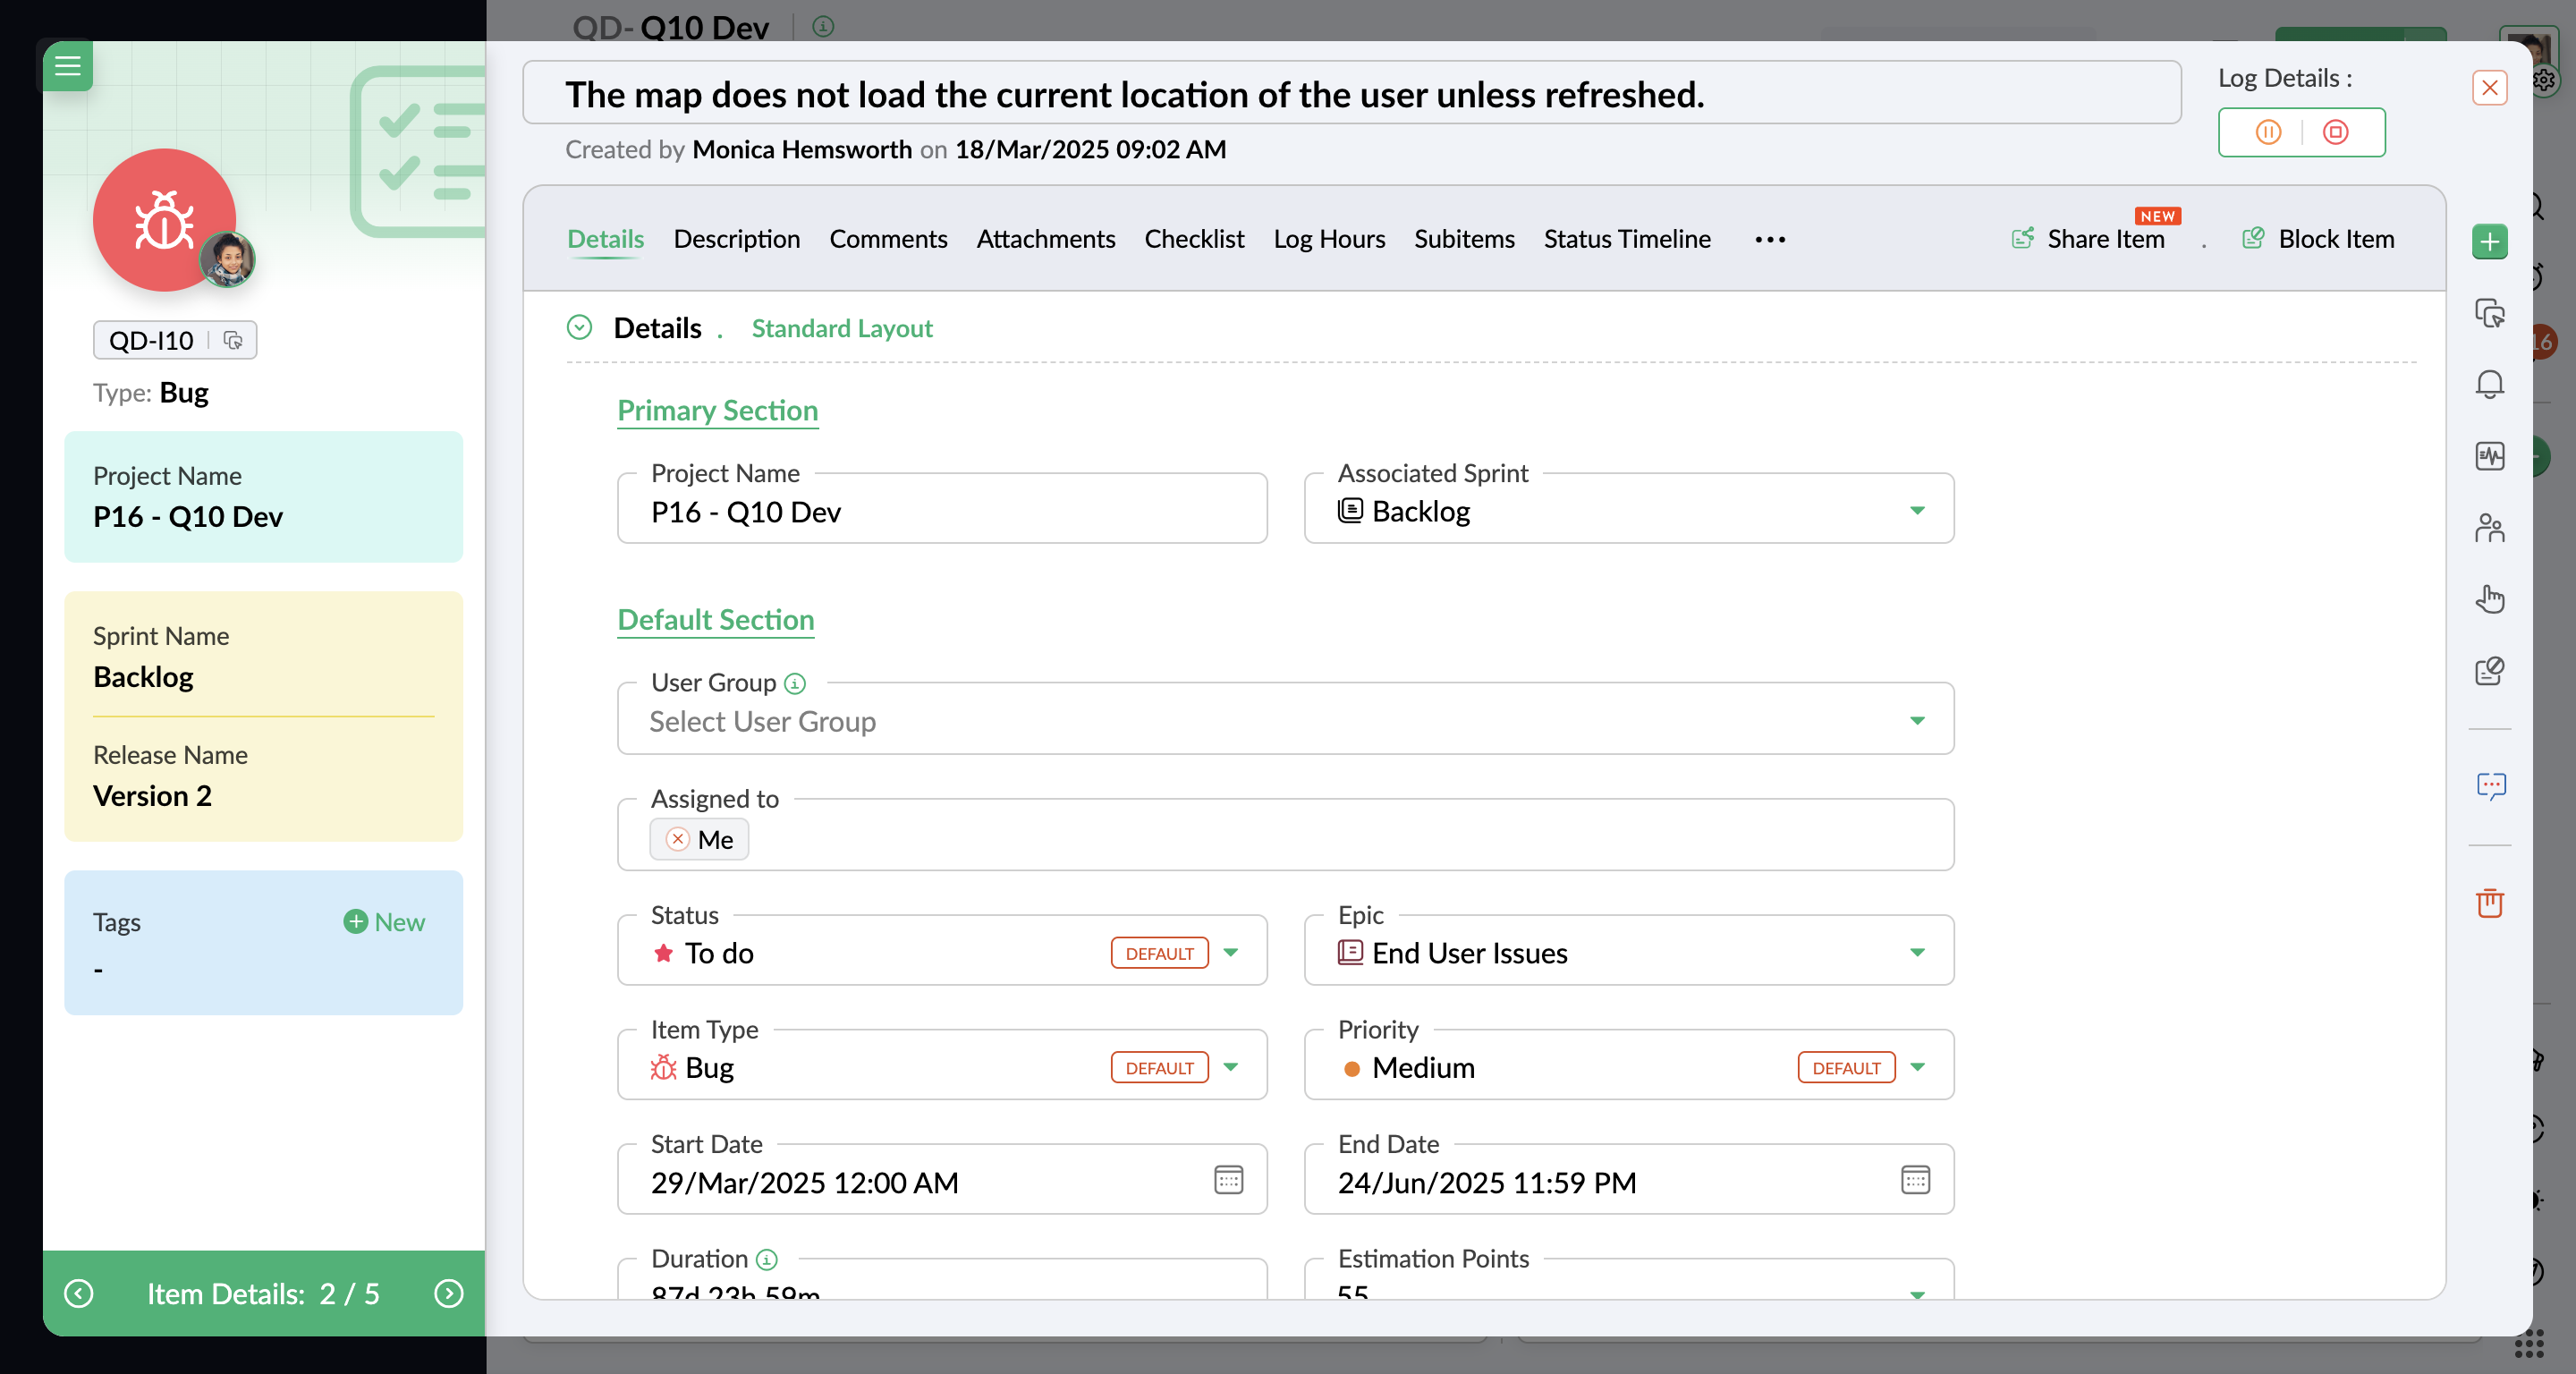Remove 'Me' from Assigned to field

tap(678, 839)
